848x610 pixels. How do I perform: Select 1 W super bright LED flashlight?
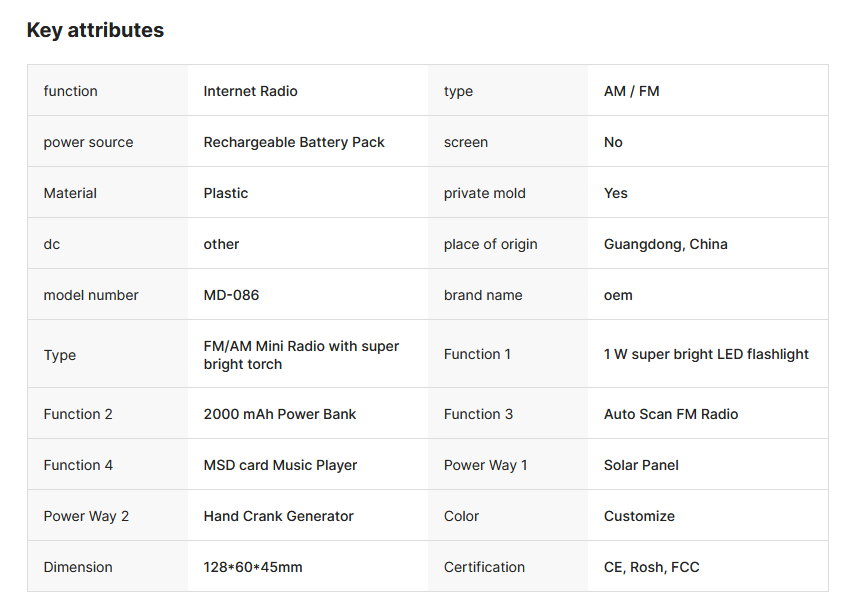(x=706, y=354)
